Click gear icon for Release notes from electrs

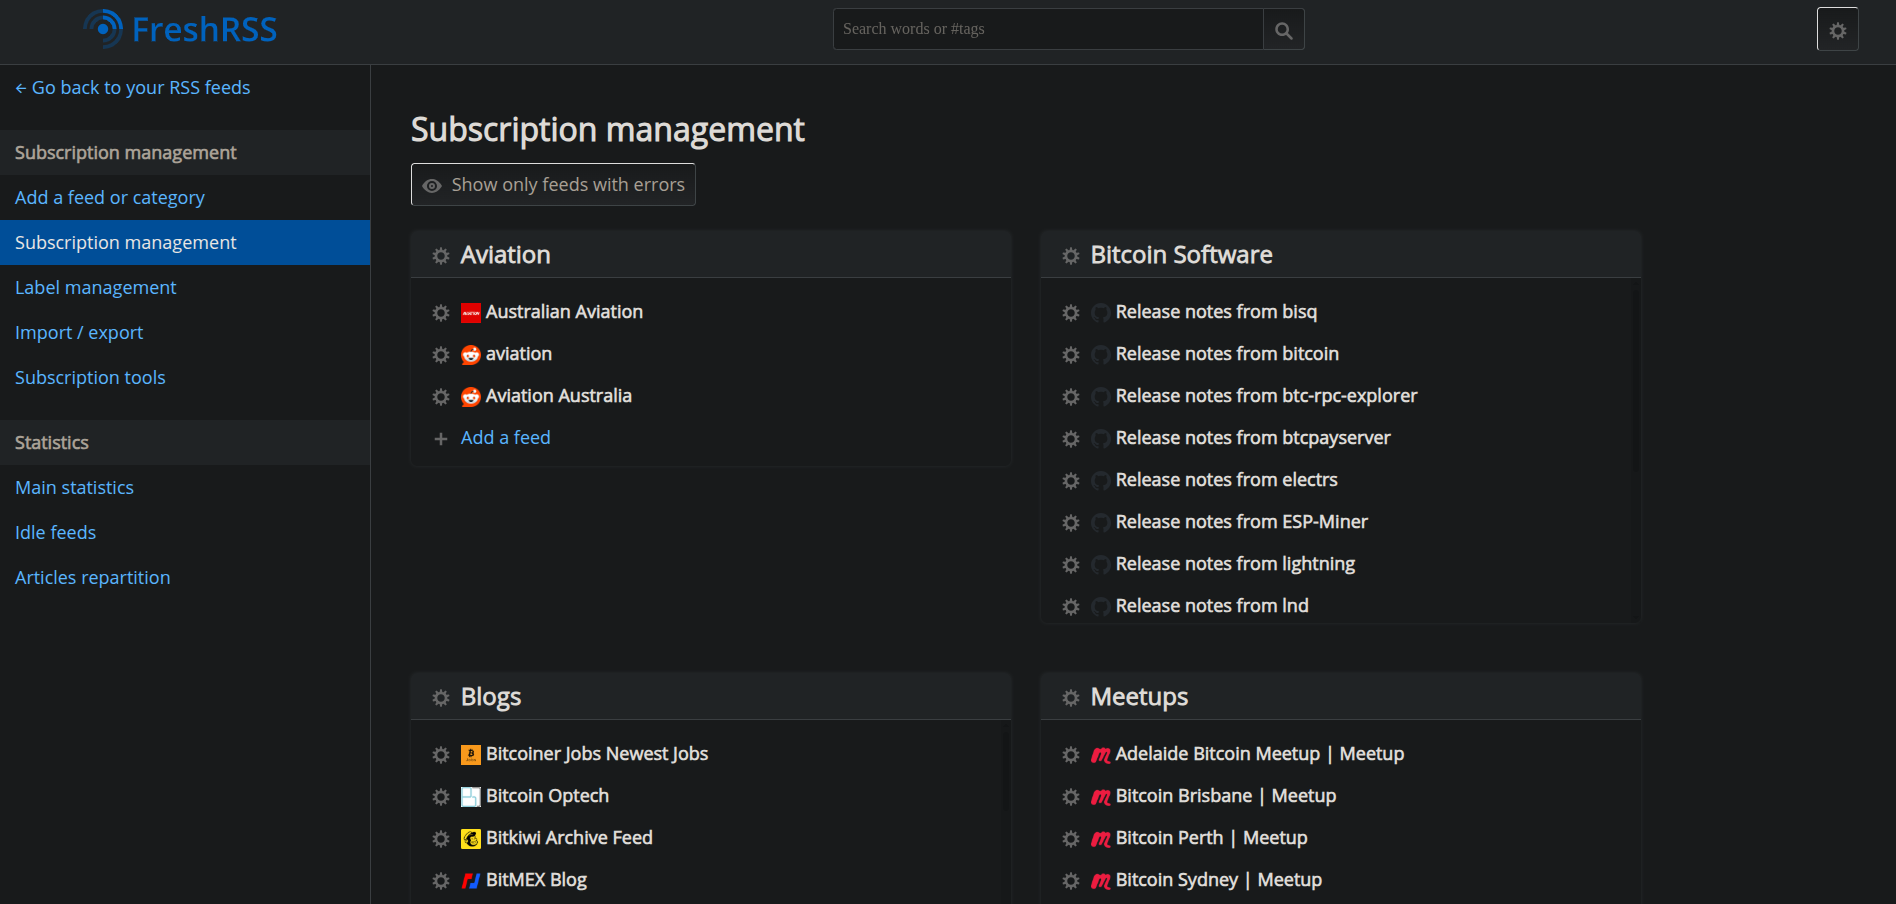pos(1071,481)
